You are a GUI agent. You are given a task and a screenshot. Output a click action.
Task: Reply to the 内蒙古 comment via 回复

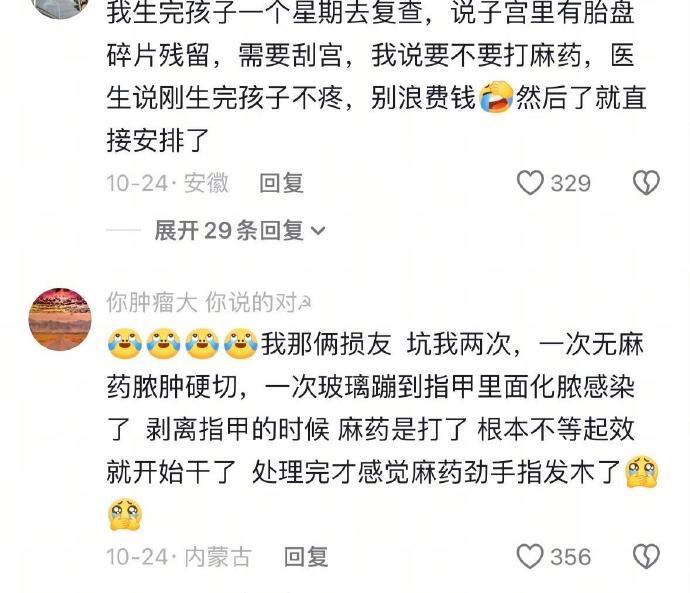(x=306, y=557)
